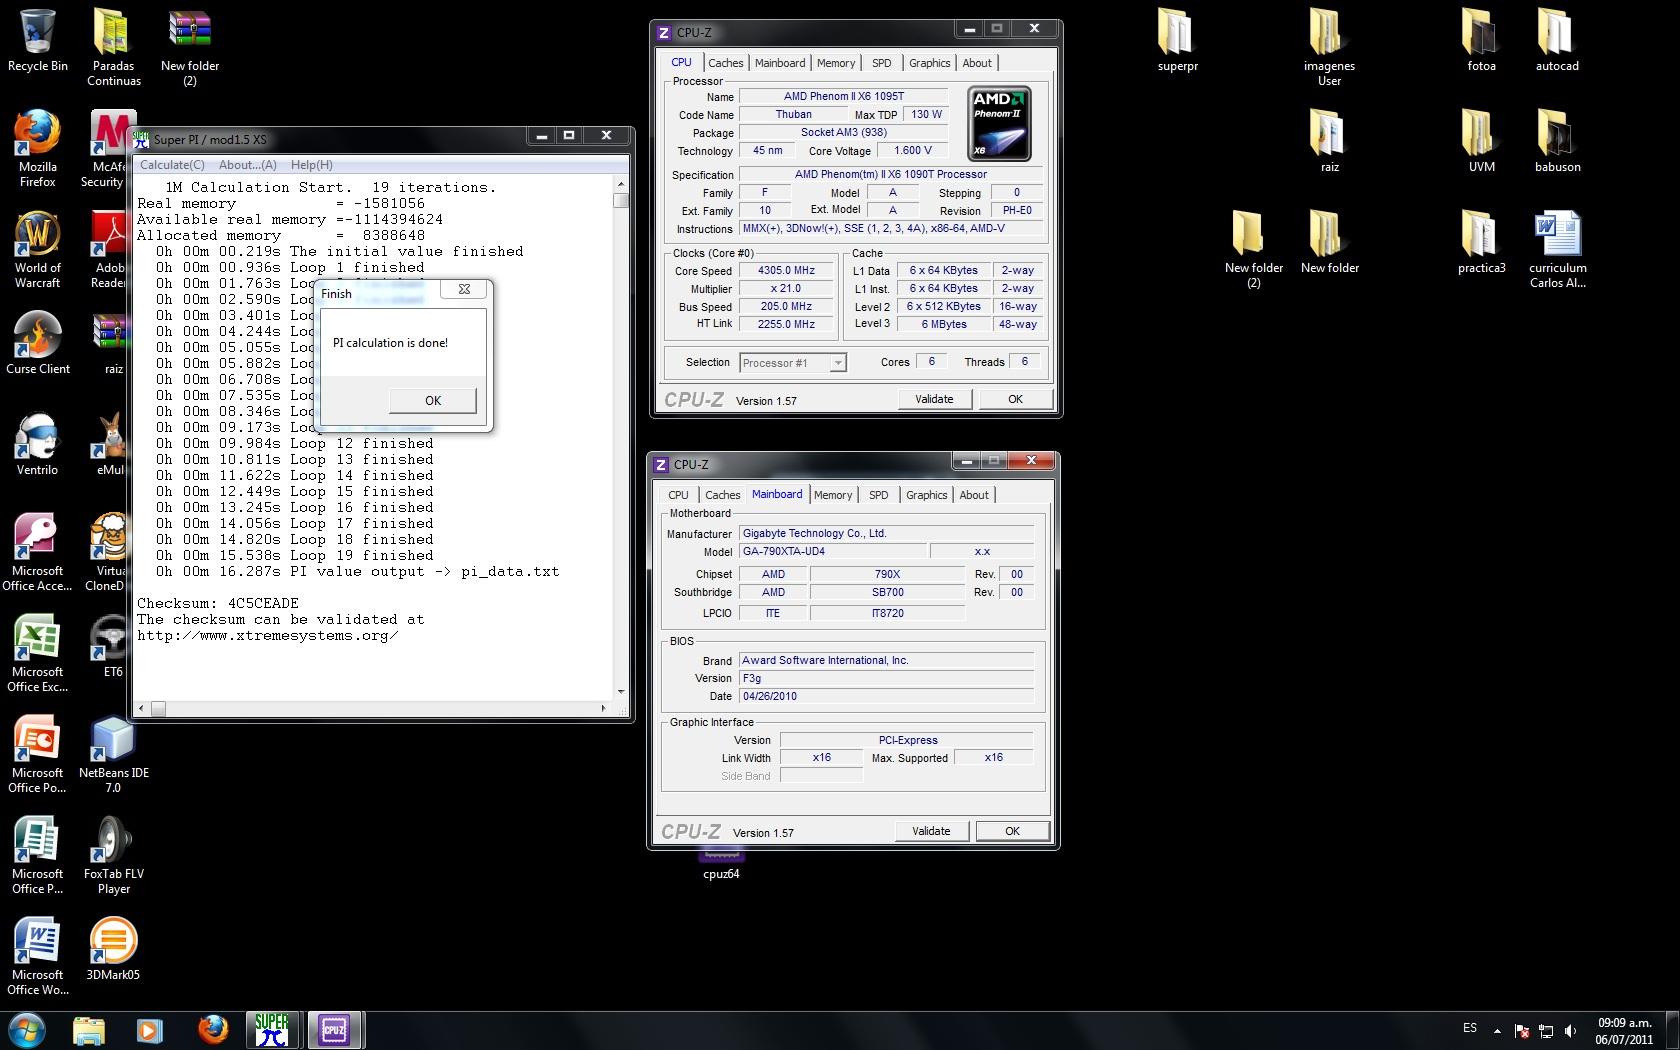Open the superpr folder
1680x1050 pixels.
pos(1178,40)
